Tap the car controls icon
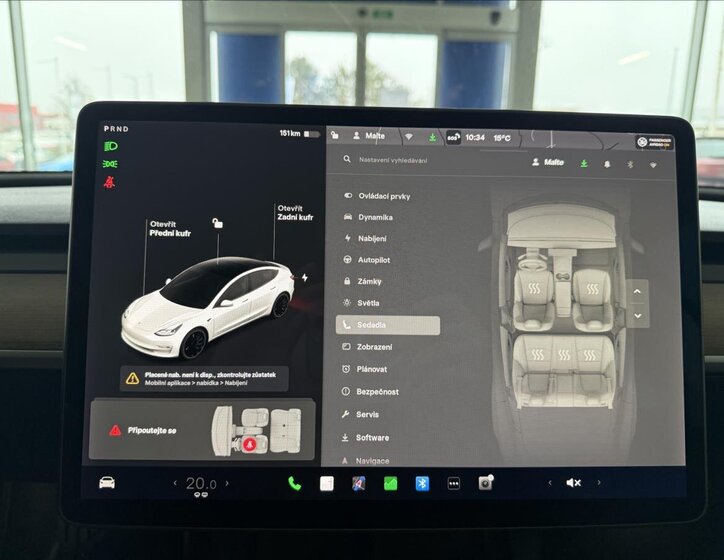 pos(107,483)
